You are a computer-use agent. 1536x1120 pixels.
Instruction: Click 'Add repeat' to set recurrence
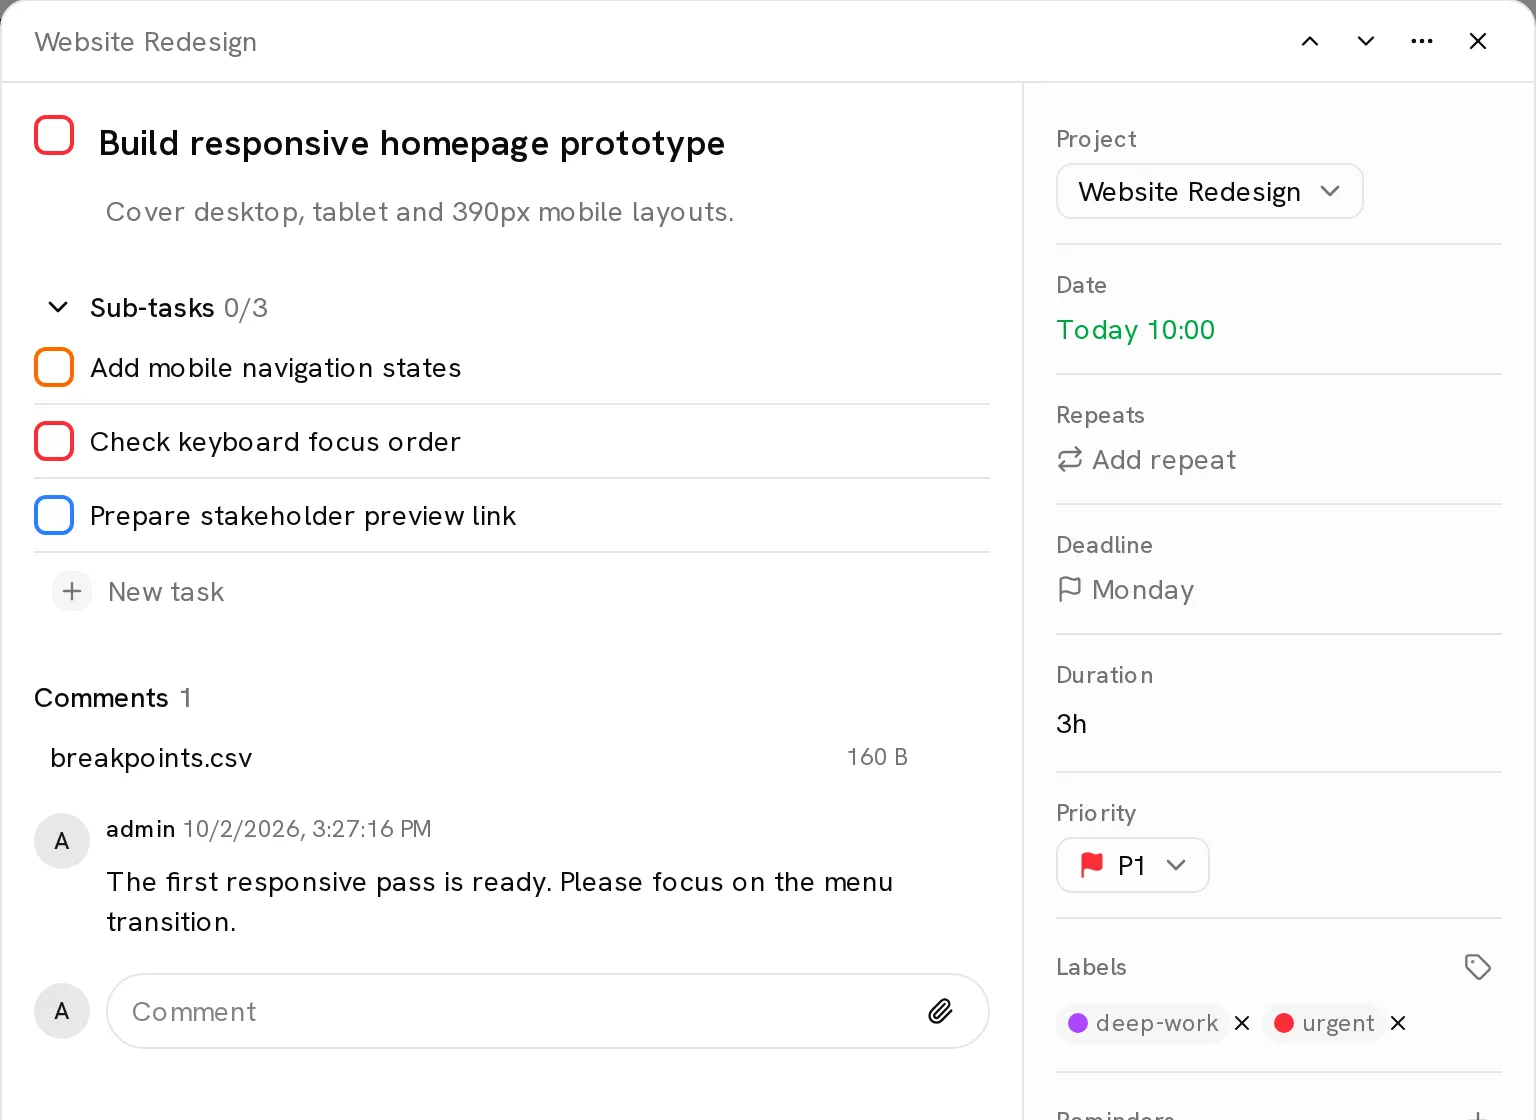[1164, 460]
